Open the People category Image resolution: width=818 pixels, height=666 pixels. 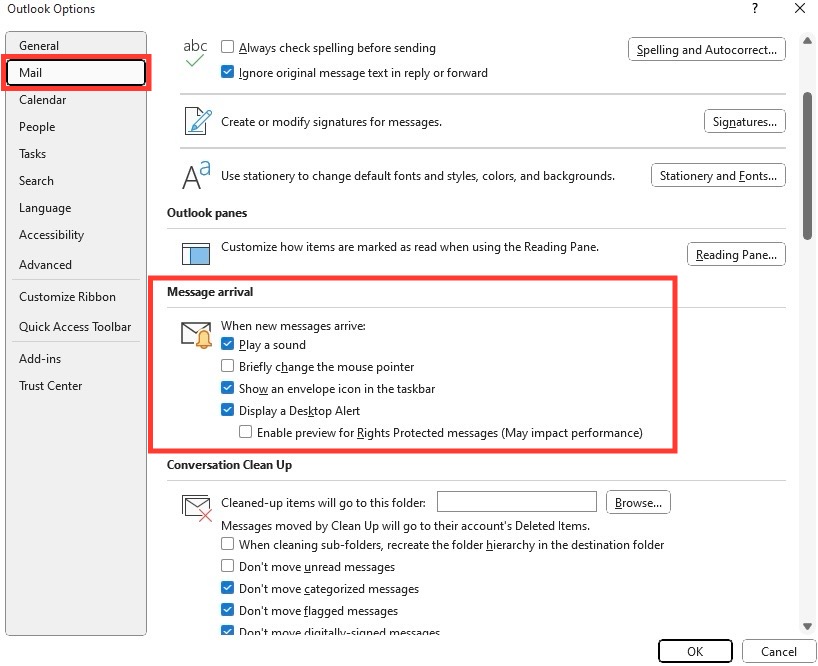(76, 127)
